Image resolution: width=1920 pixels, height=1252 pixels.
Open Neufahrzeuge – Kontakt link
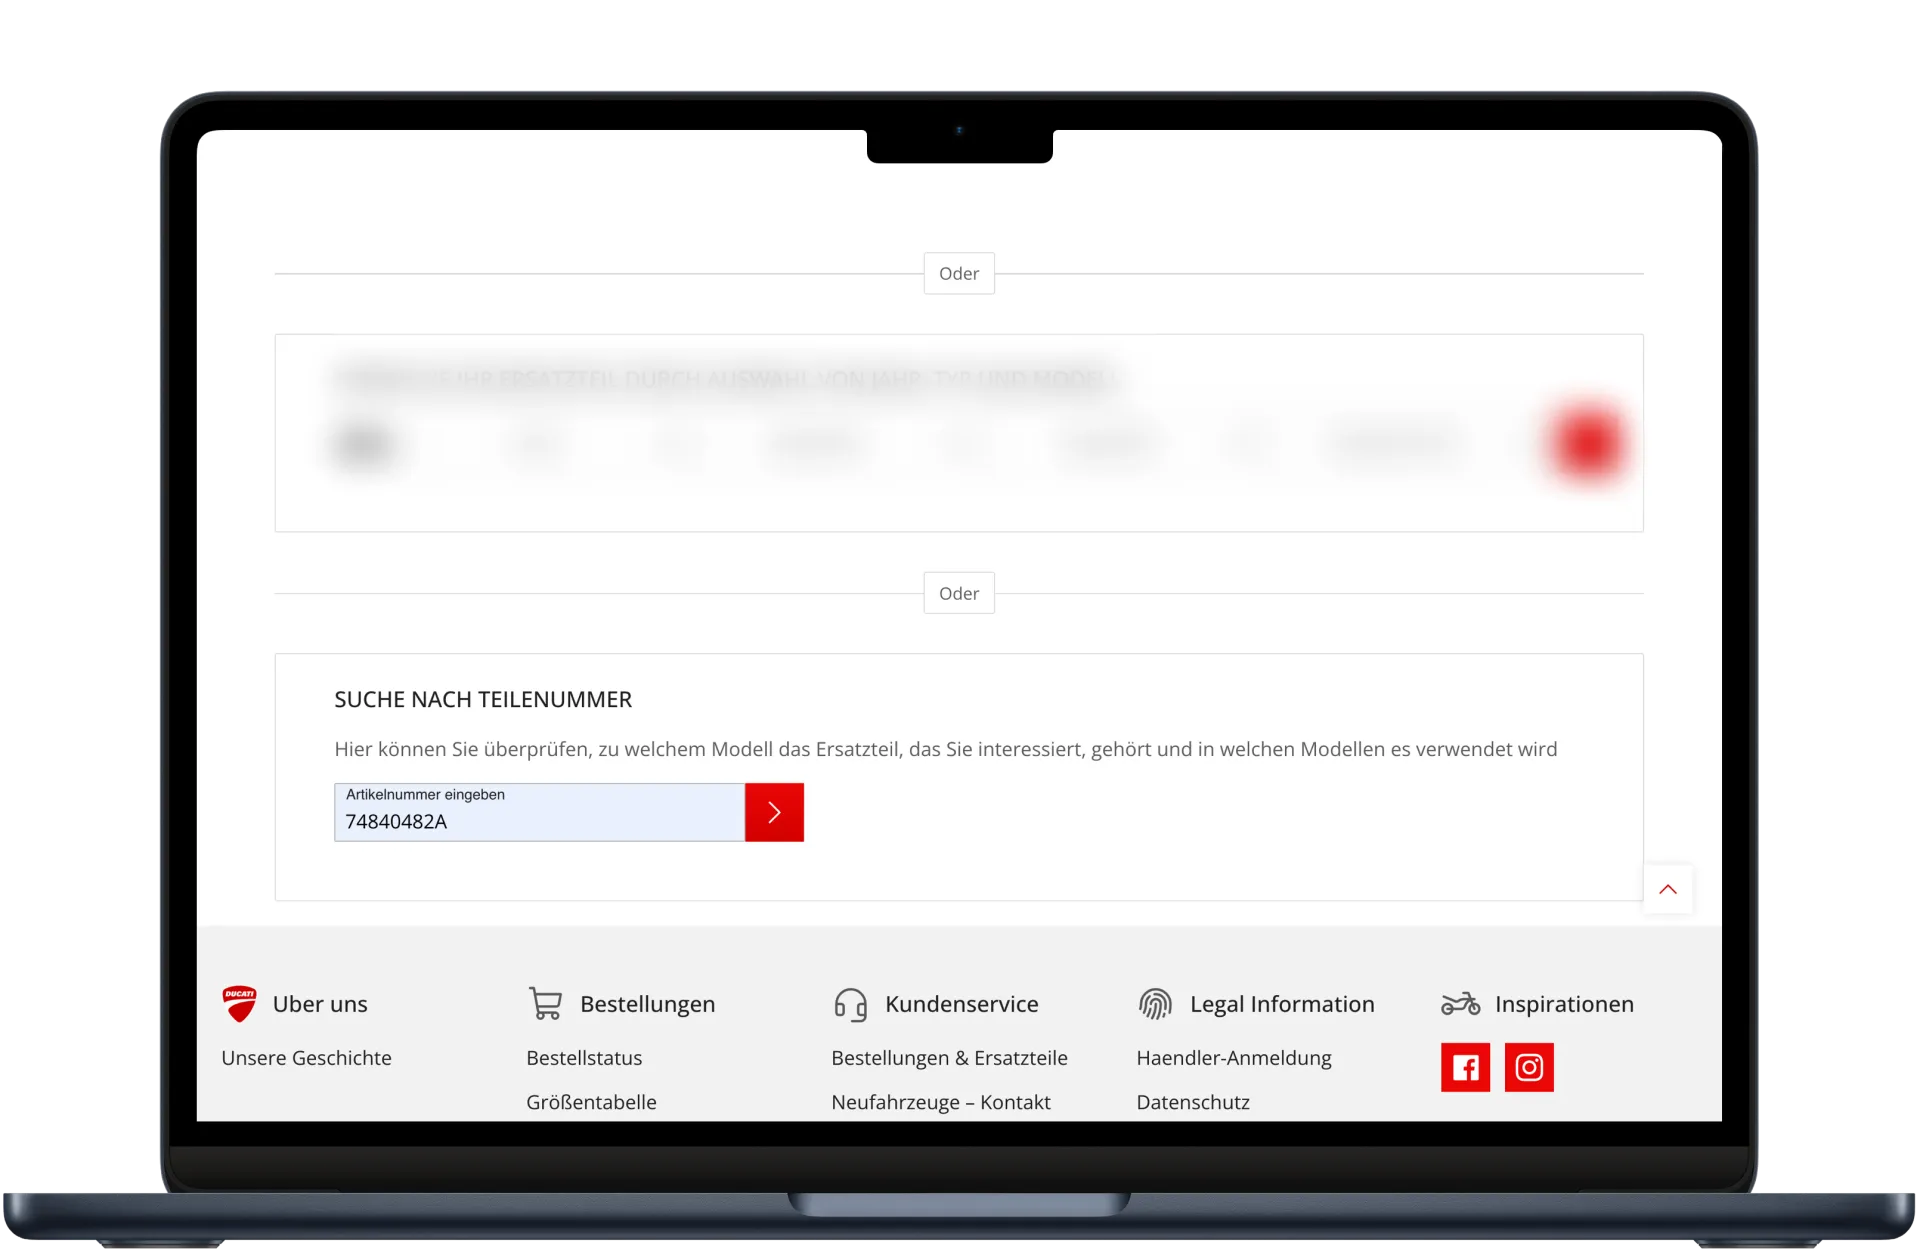coord(940,1102)
